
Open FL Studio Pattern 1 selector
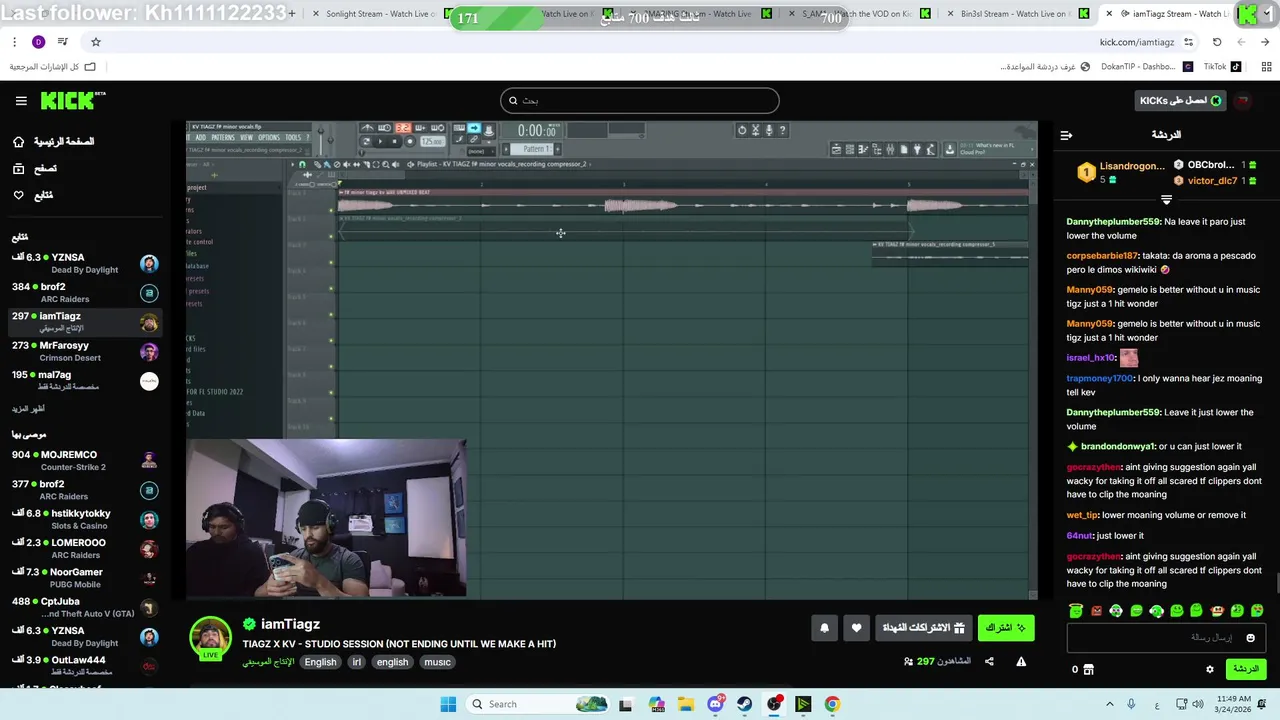coord(536,149)
